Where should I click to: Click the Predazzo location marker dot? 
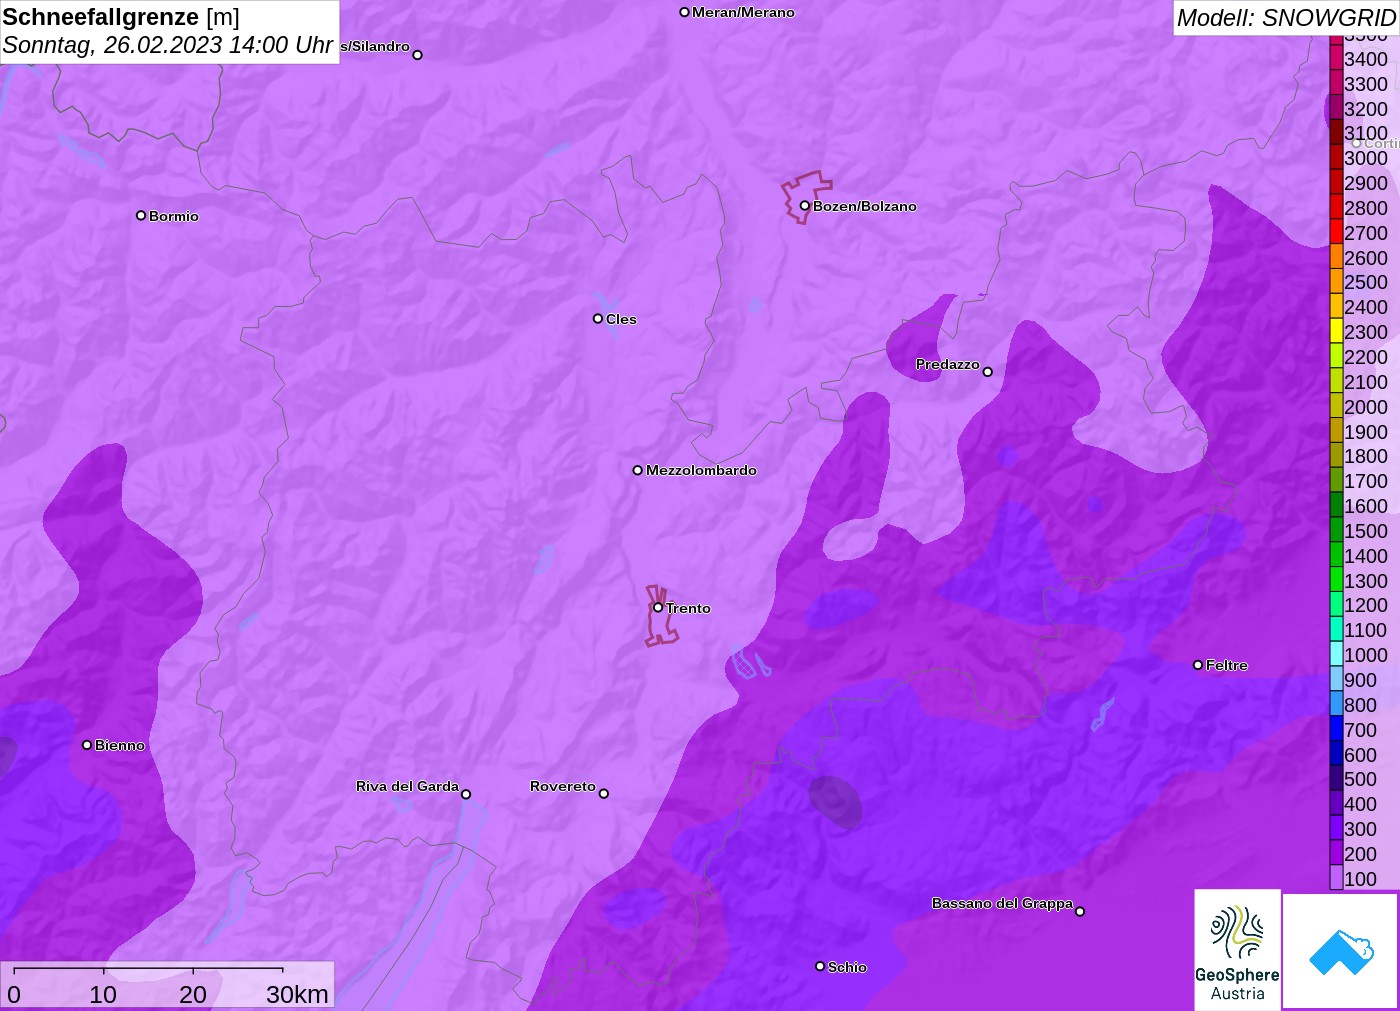tap(988, 372)
